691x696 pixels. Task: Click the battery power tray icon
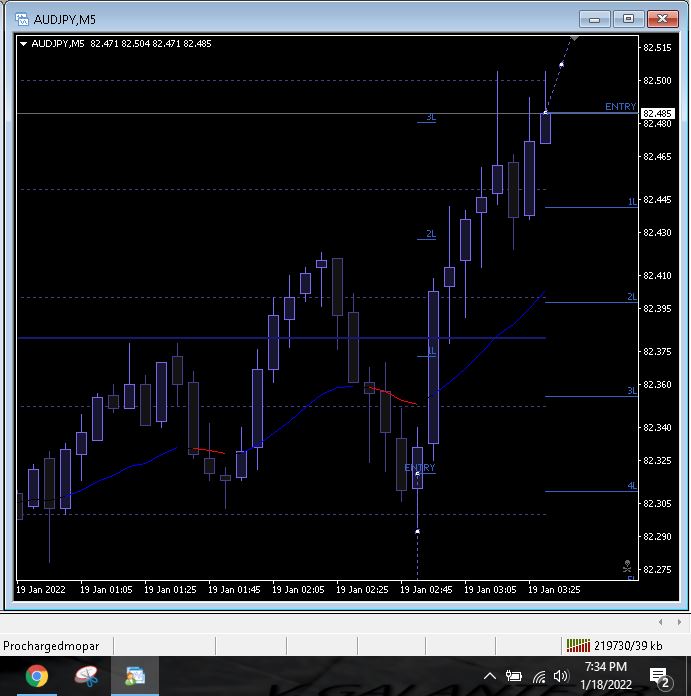click(513, 676)
